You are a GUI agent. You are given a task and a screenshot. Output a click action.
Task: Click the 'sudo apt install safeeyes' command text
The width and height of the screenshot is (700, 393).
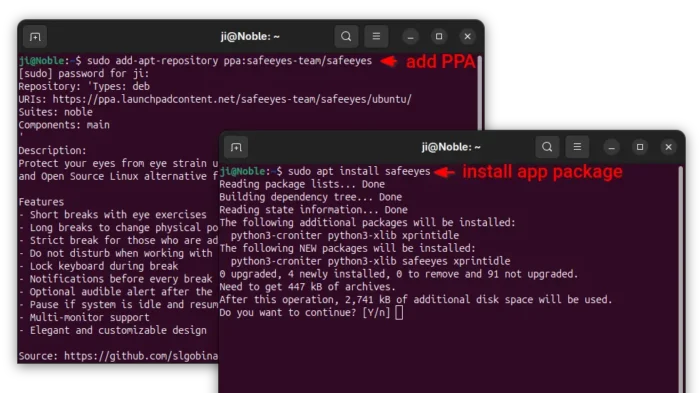pos(359,171)
